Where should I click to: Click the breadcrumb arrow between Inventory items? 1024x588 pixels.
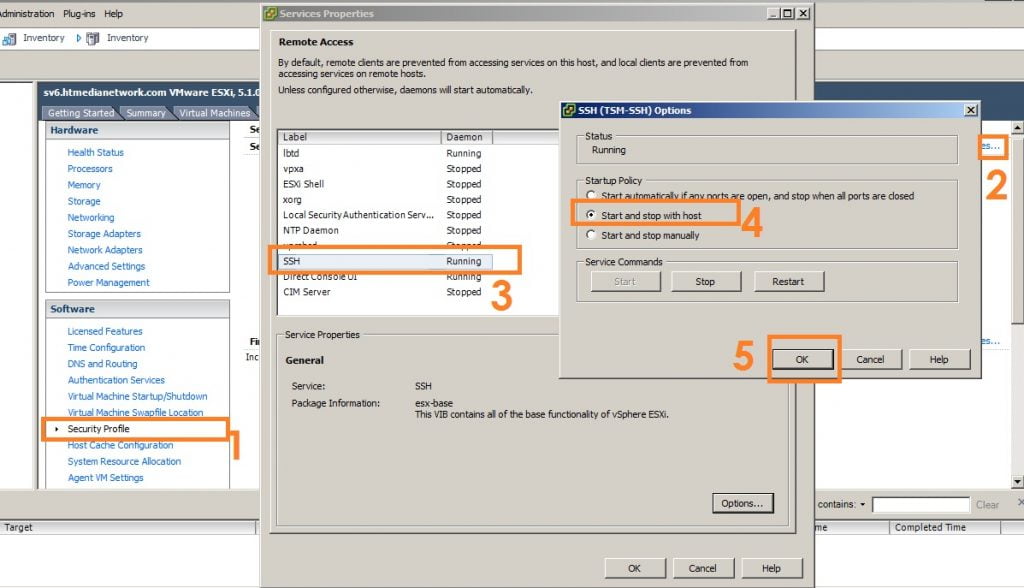78,38
